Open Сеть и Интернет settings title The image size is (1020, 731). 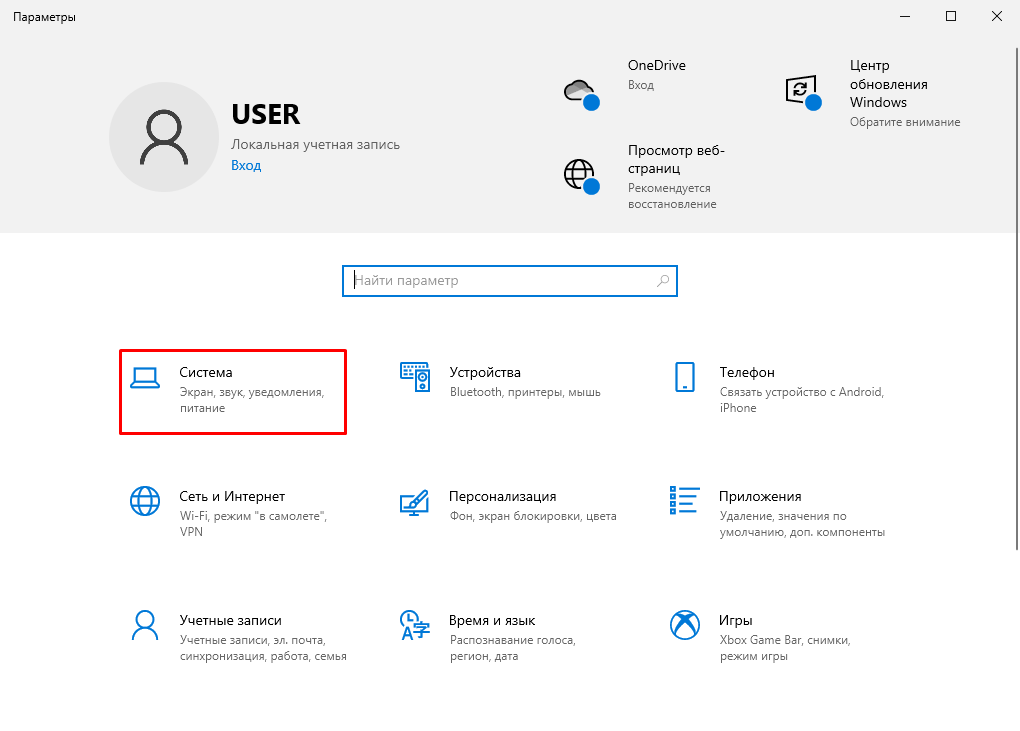232,496
